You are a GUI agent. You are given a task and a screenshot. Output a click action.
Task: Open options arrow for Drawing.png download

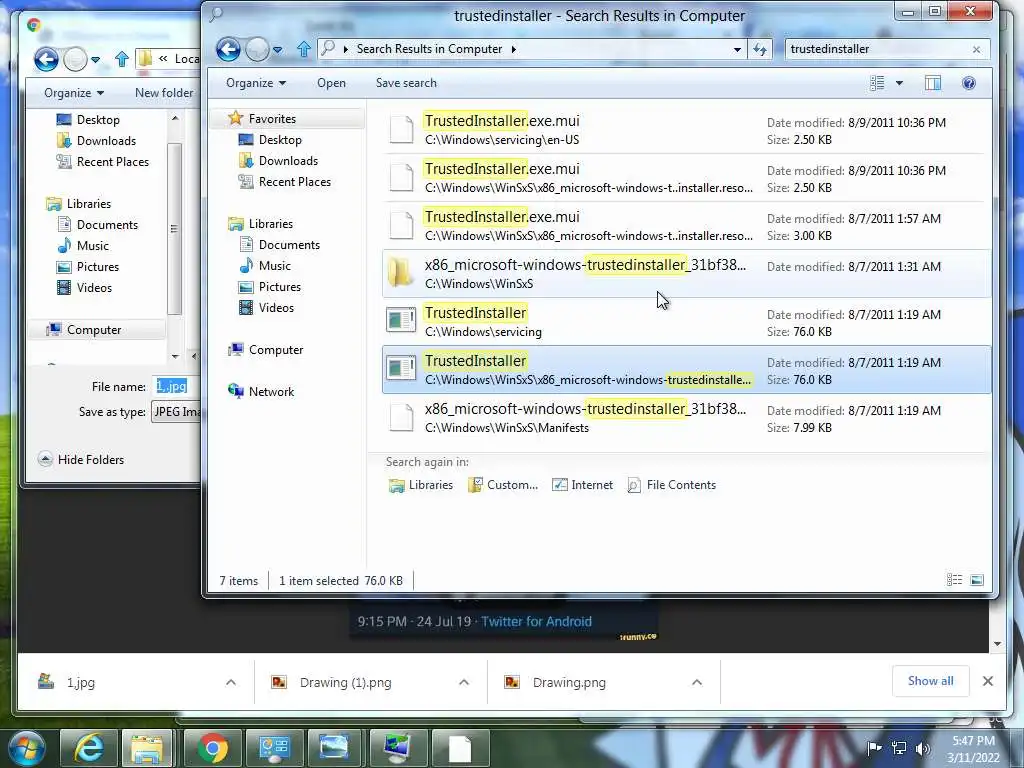click(x=697, y=682)
